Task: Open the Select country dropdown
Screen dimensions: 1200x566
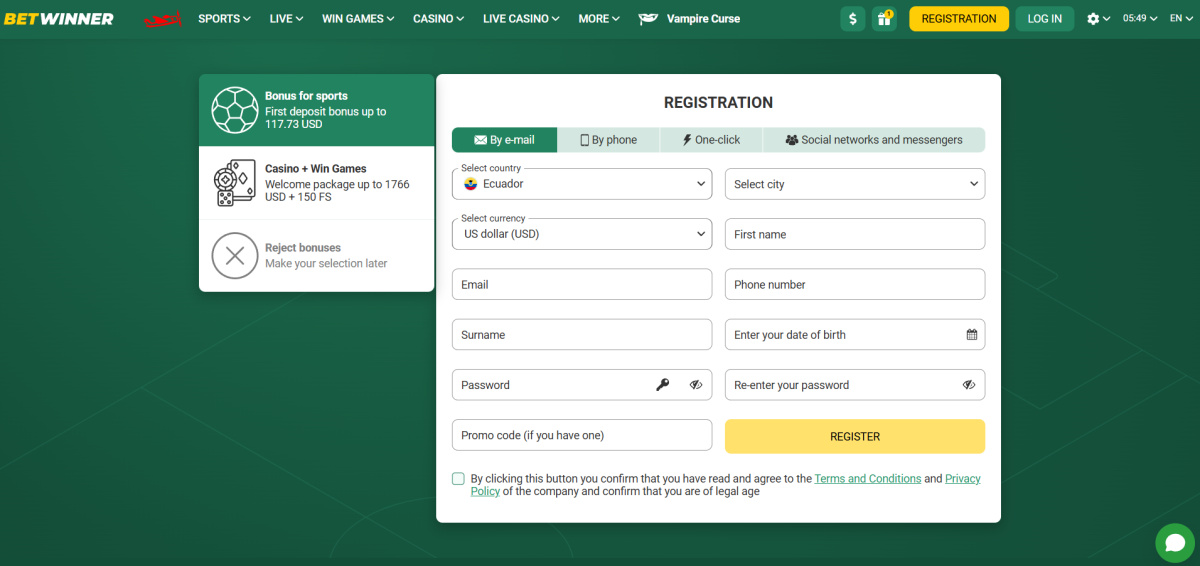Action: (582, 184)
